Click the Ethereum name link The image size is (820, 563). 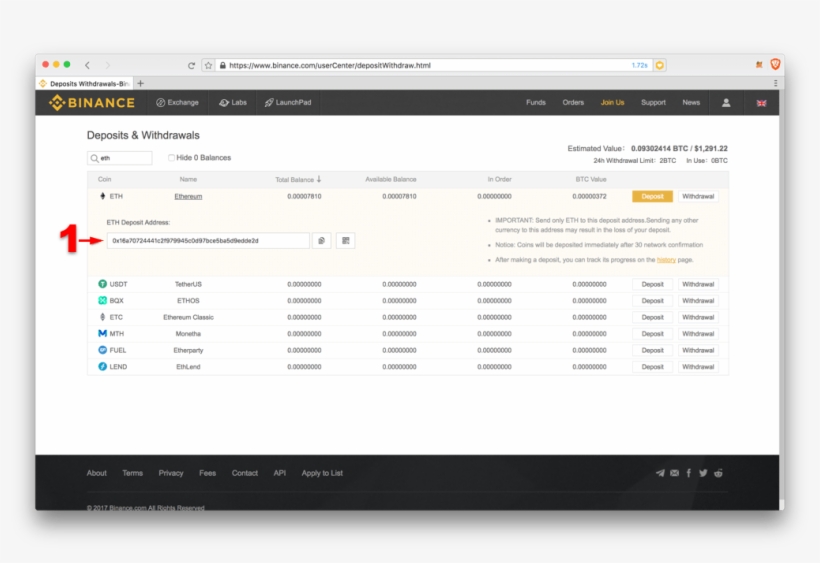pyautogui.click(x=188, y=197)
